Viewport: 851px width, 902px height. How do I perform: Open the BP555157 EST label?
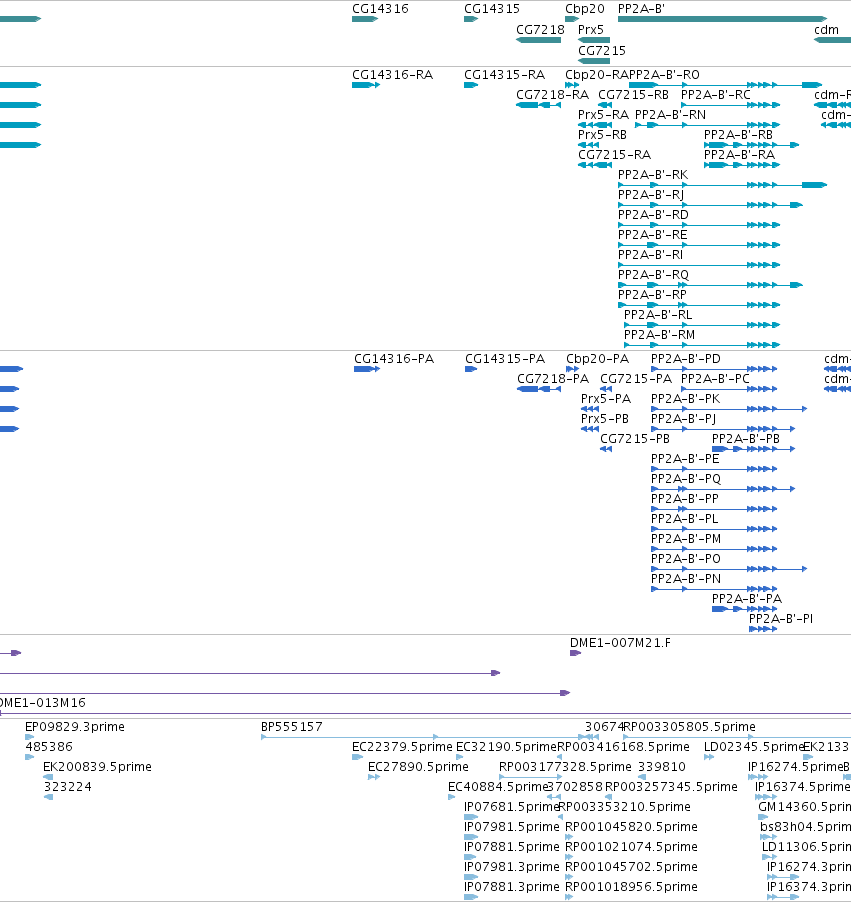292,727
